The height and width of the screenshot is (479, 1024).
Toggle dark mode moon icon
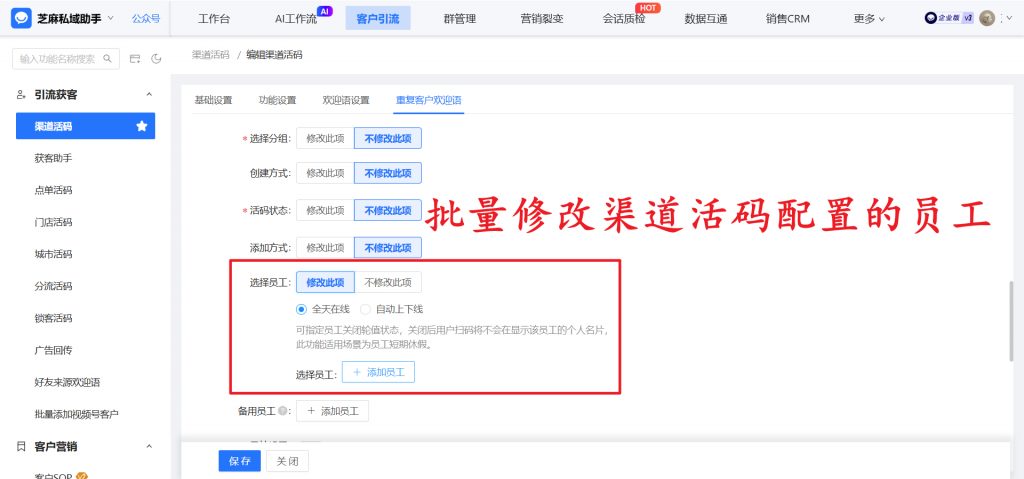coord(156,59)
